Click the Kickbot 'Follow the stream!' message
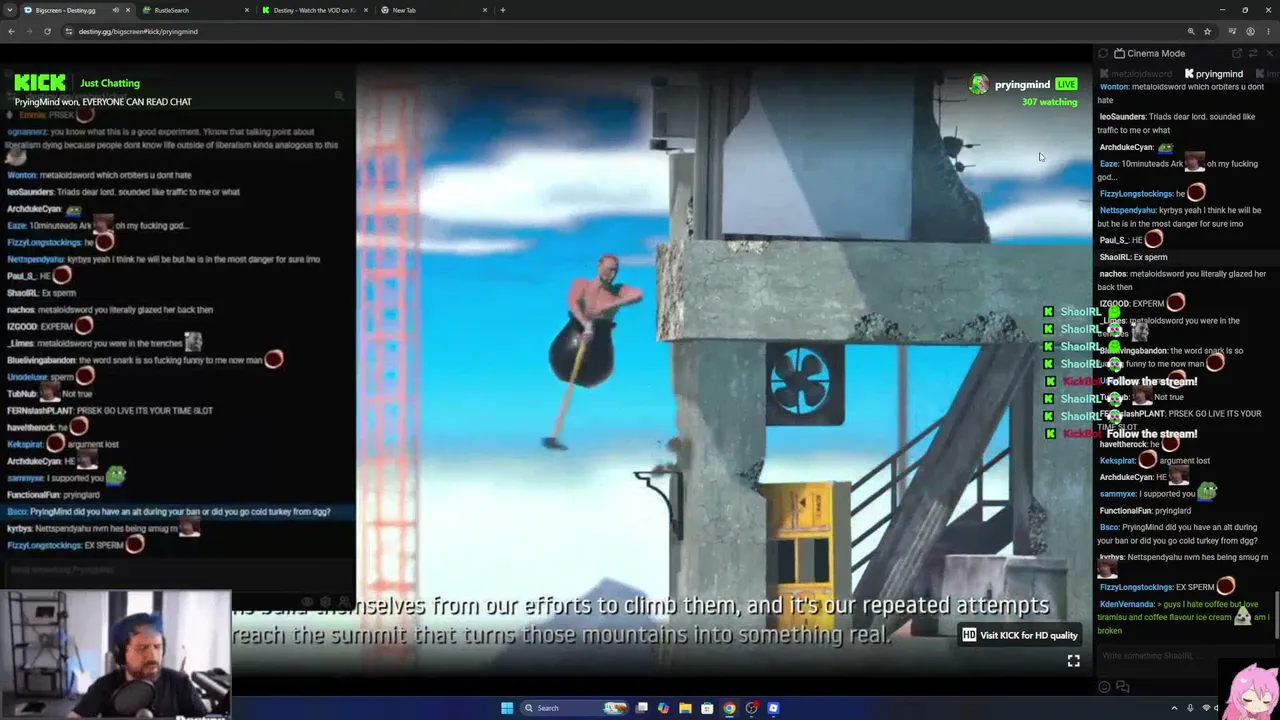This screenshot has height=720, width=1280. 1151,381
